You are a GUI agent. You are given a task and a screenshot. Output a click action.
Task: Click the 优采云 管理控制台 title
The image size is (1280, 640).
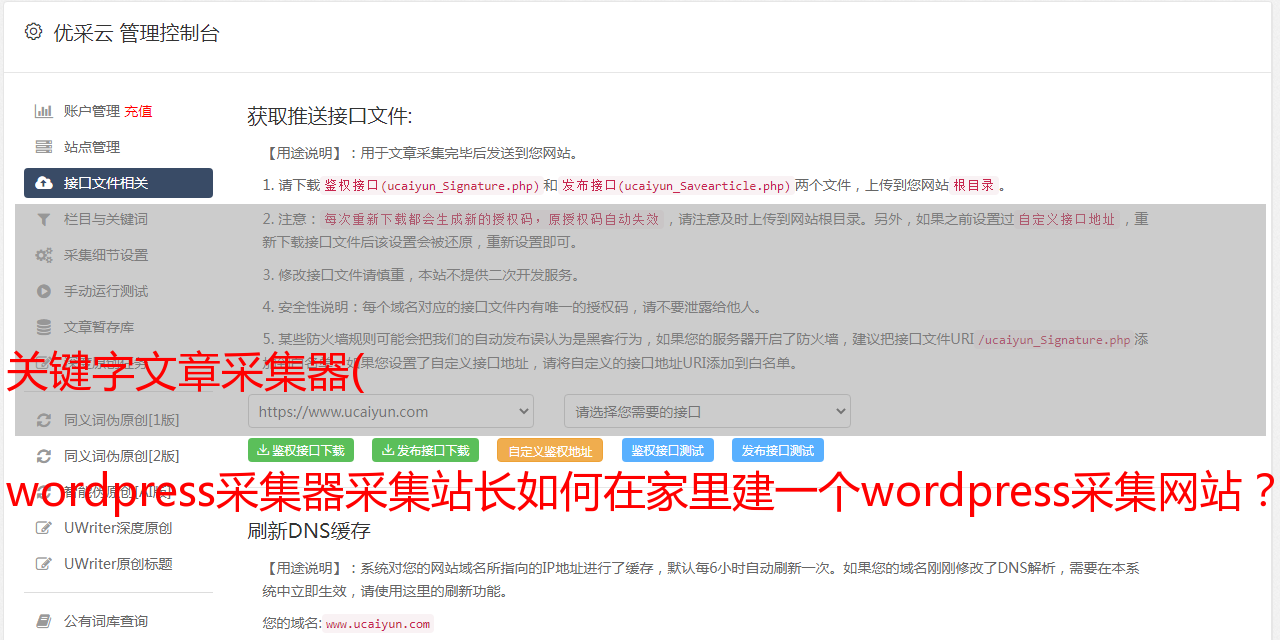pos(136,33)
